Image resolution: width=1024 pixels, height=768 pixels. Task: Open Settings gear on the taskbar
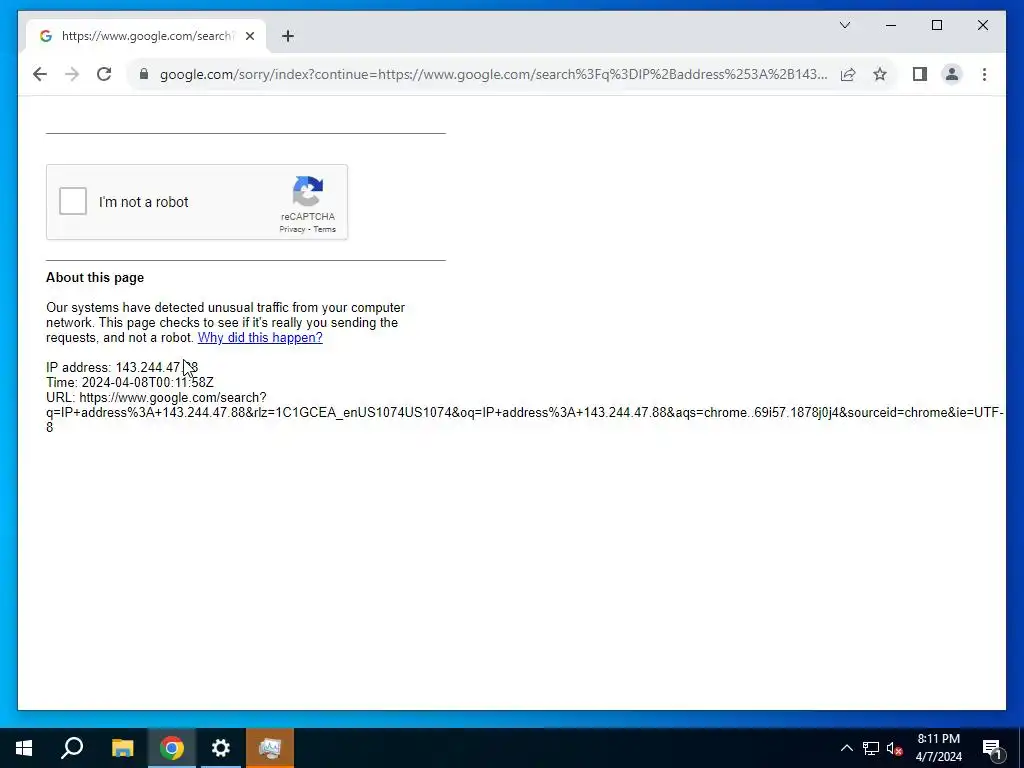point(221,748)
